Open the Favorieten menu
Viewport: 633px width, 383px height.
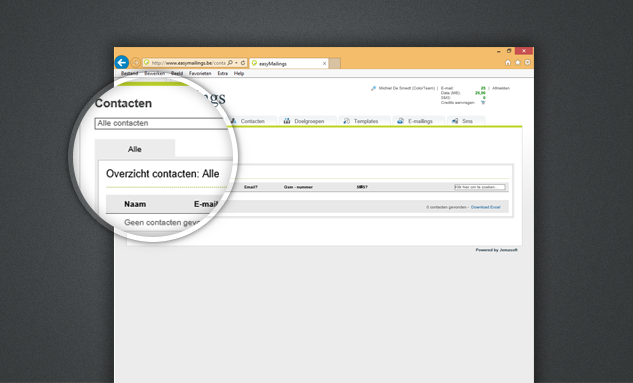[200, 73]
